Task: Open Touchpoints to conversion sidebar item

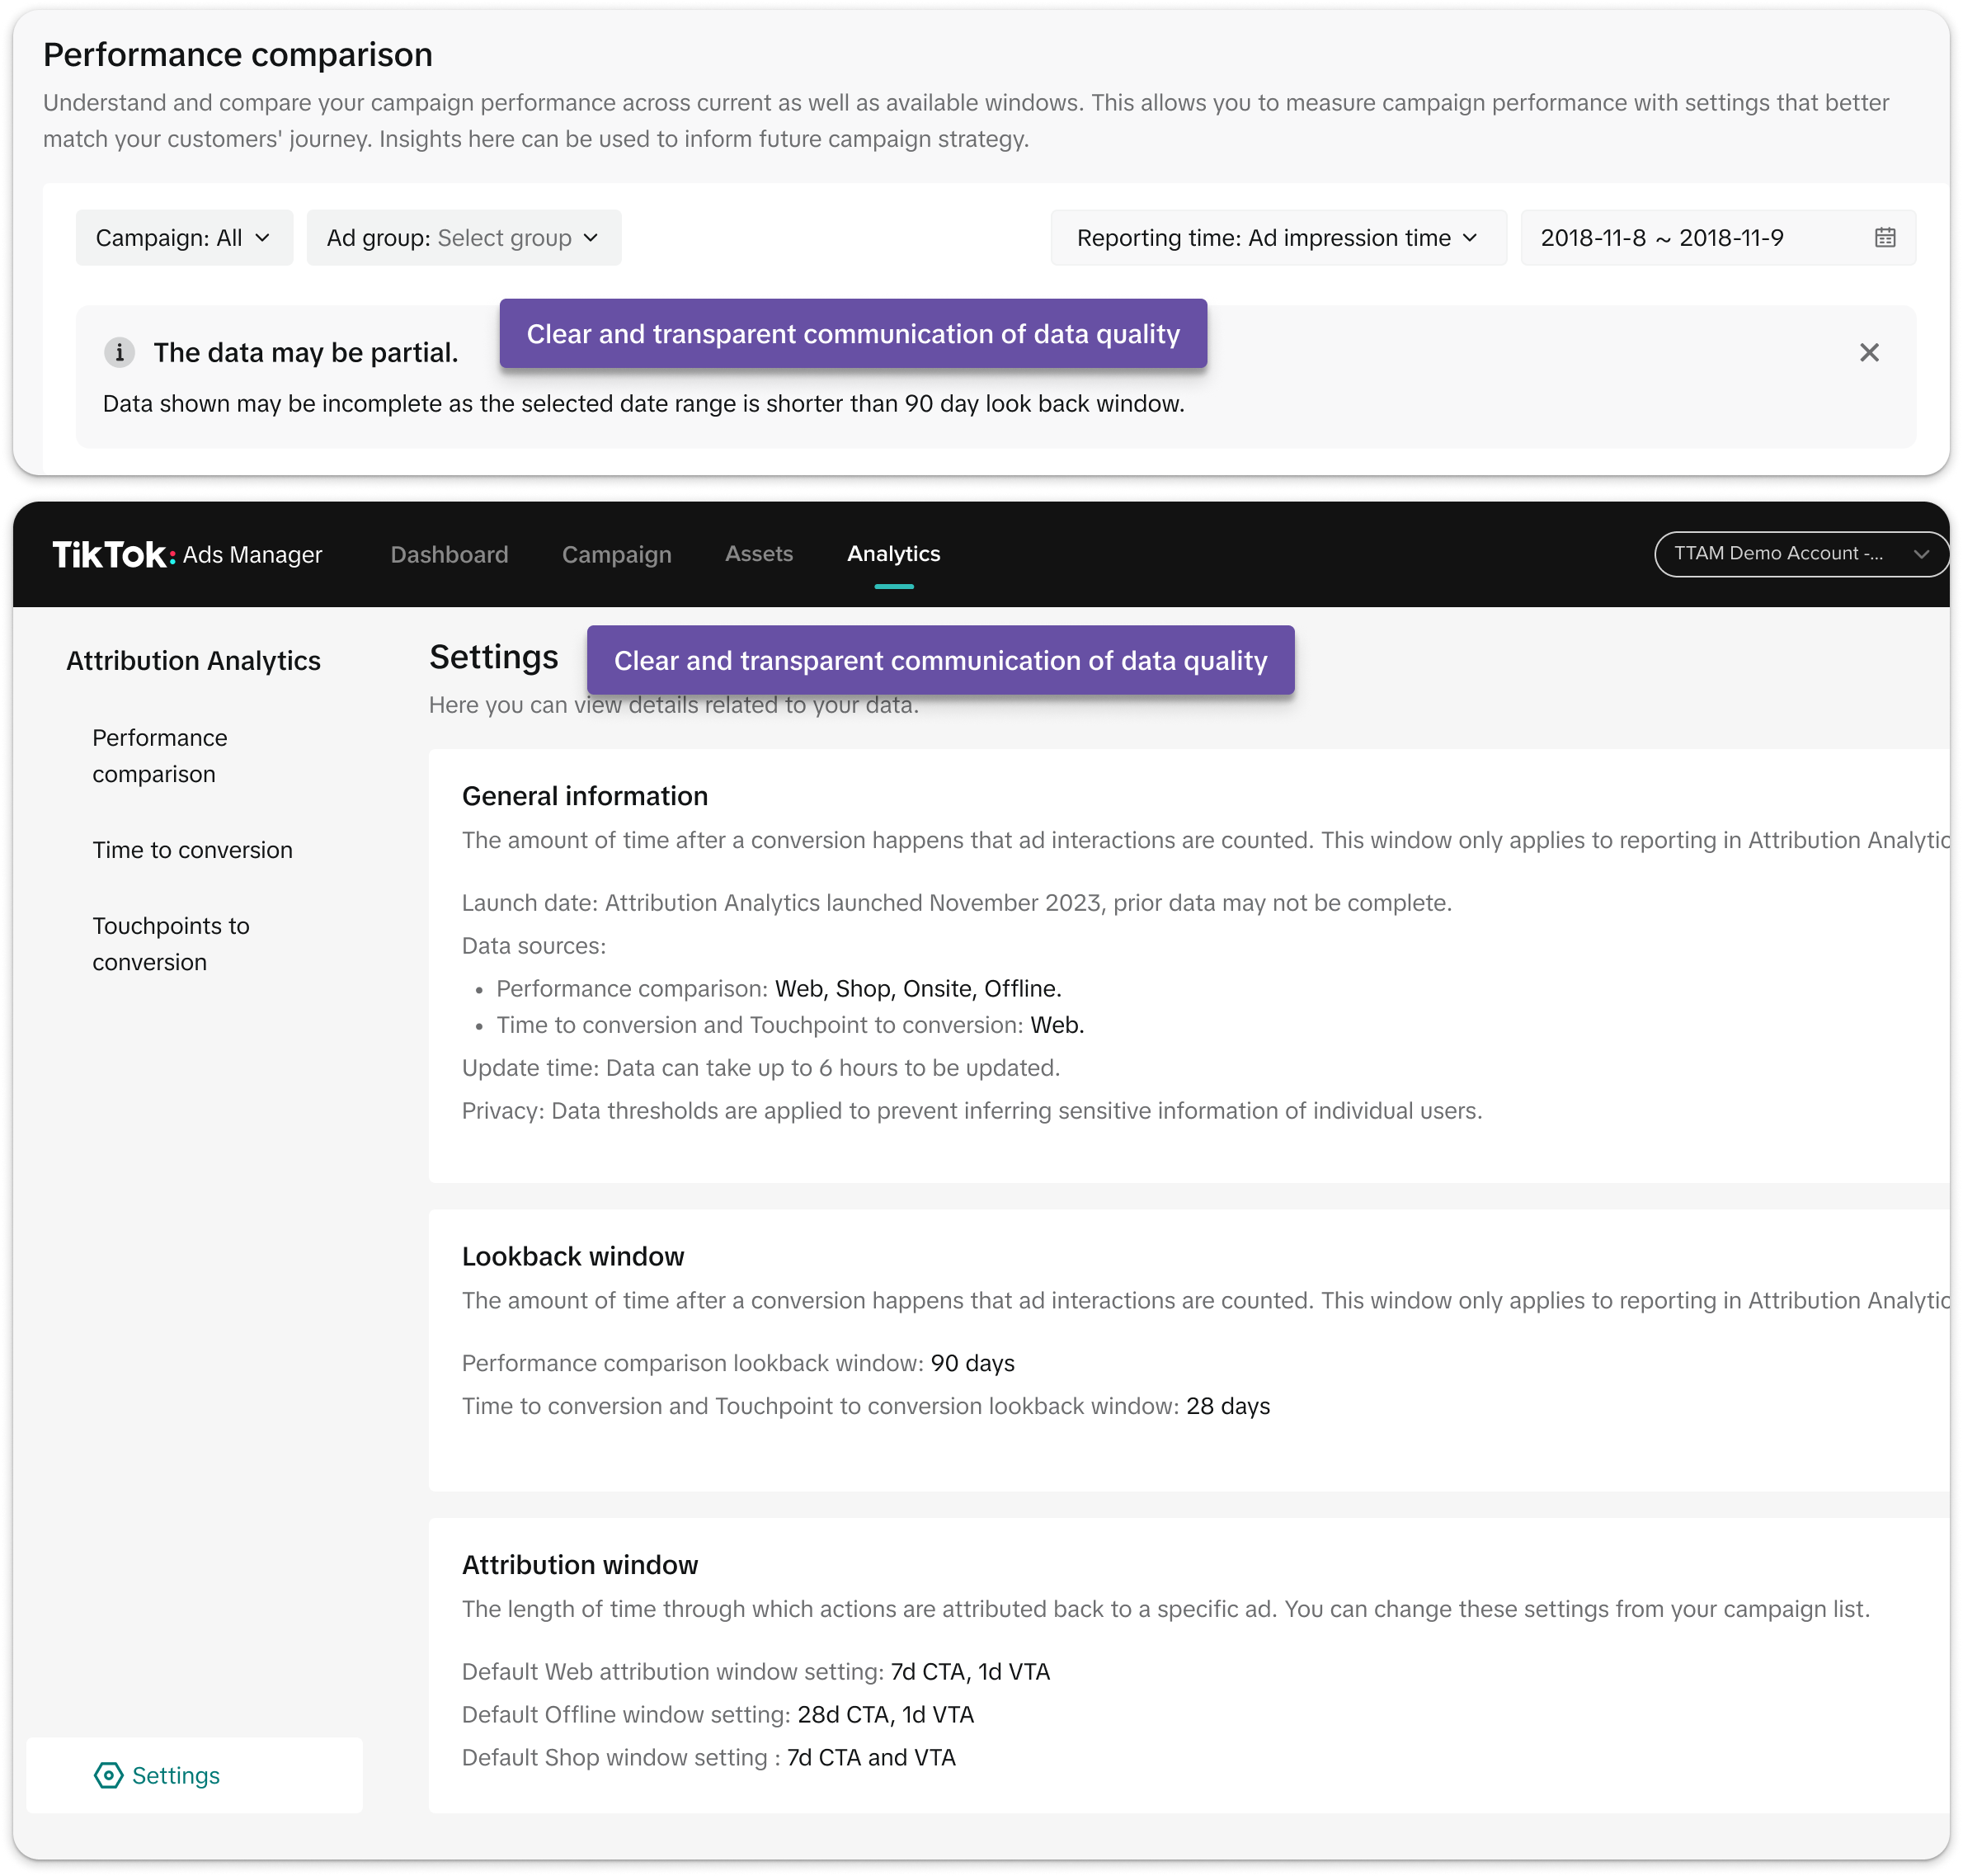Action: (171, 944)
